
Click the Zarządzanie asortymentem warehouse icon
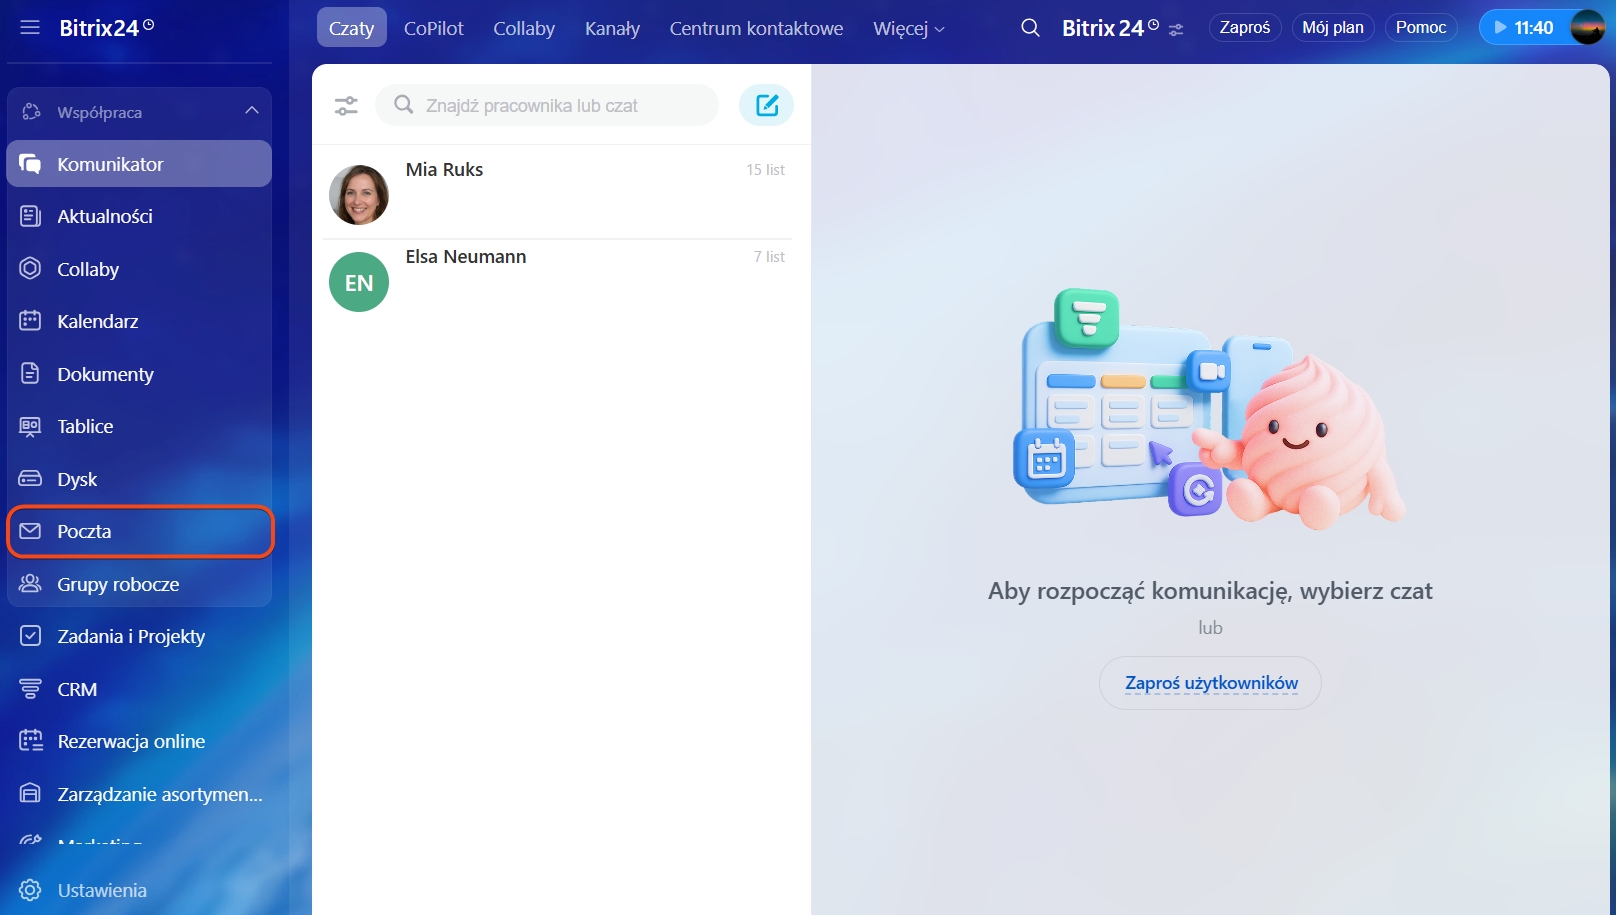click(x=30, y=794)
